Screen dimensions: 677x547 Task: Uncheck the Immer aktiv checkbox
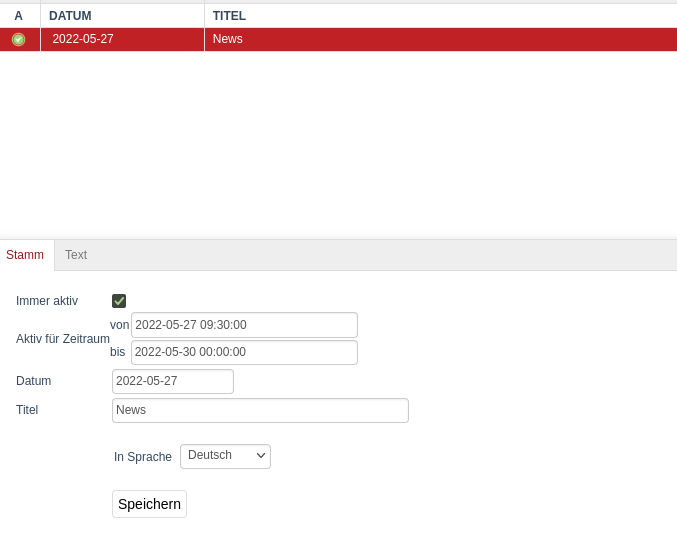pyautogui.click(x=119, y=301)
